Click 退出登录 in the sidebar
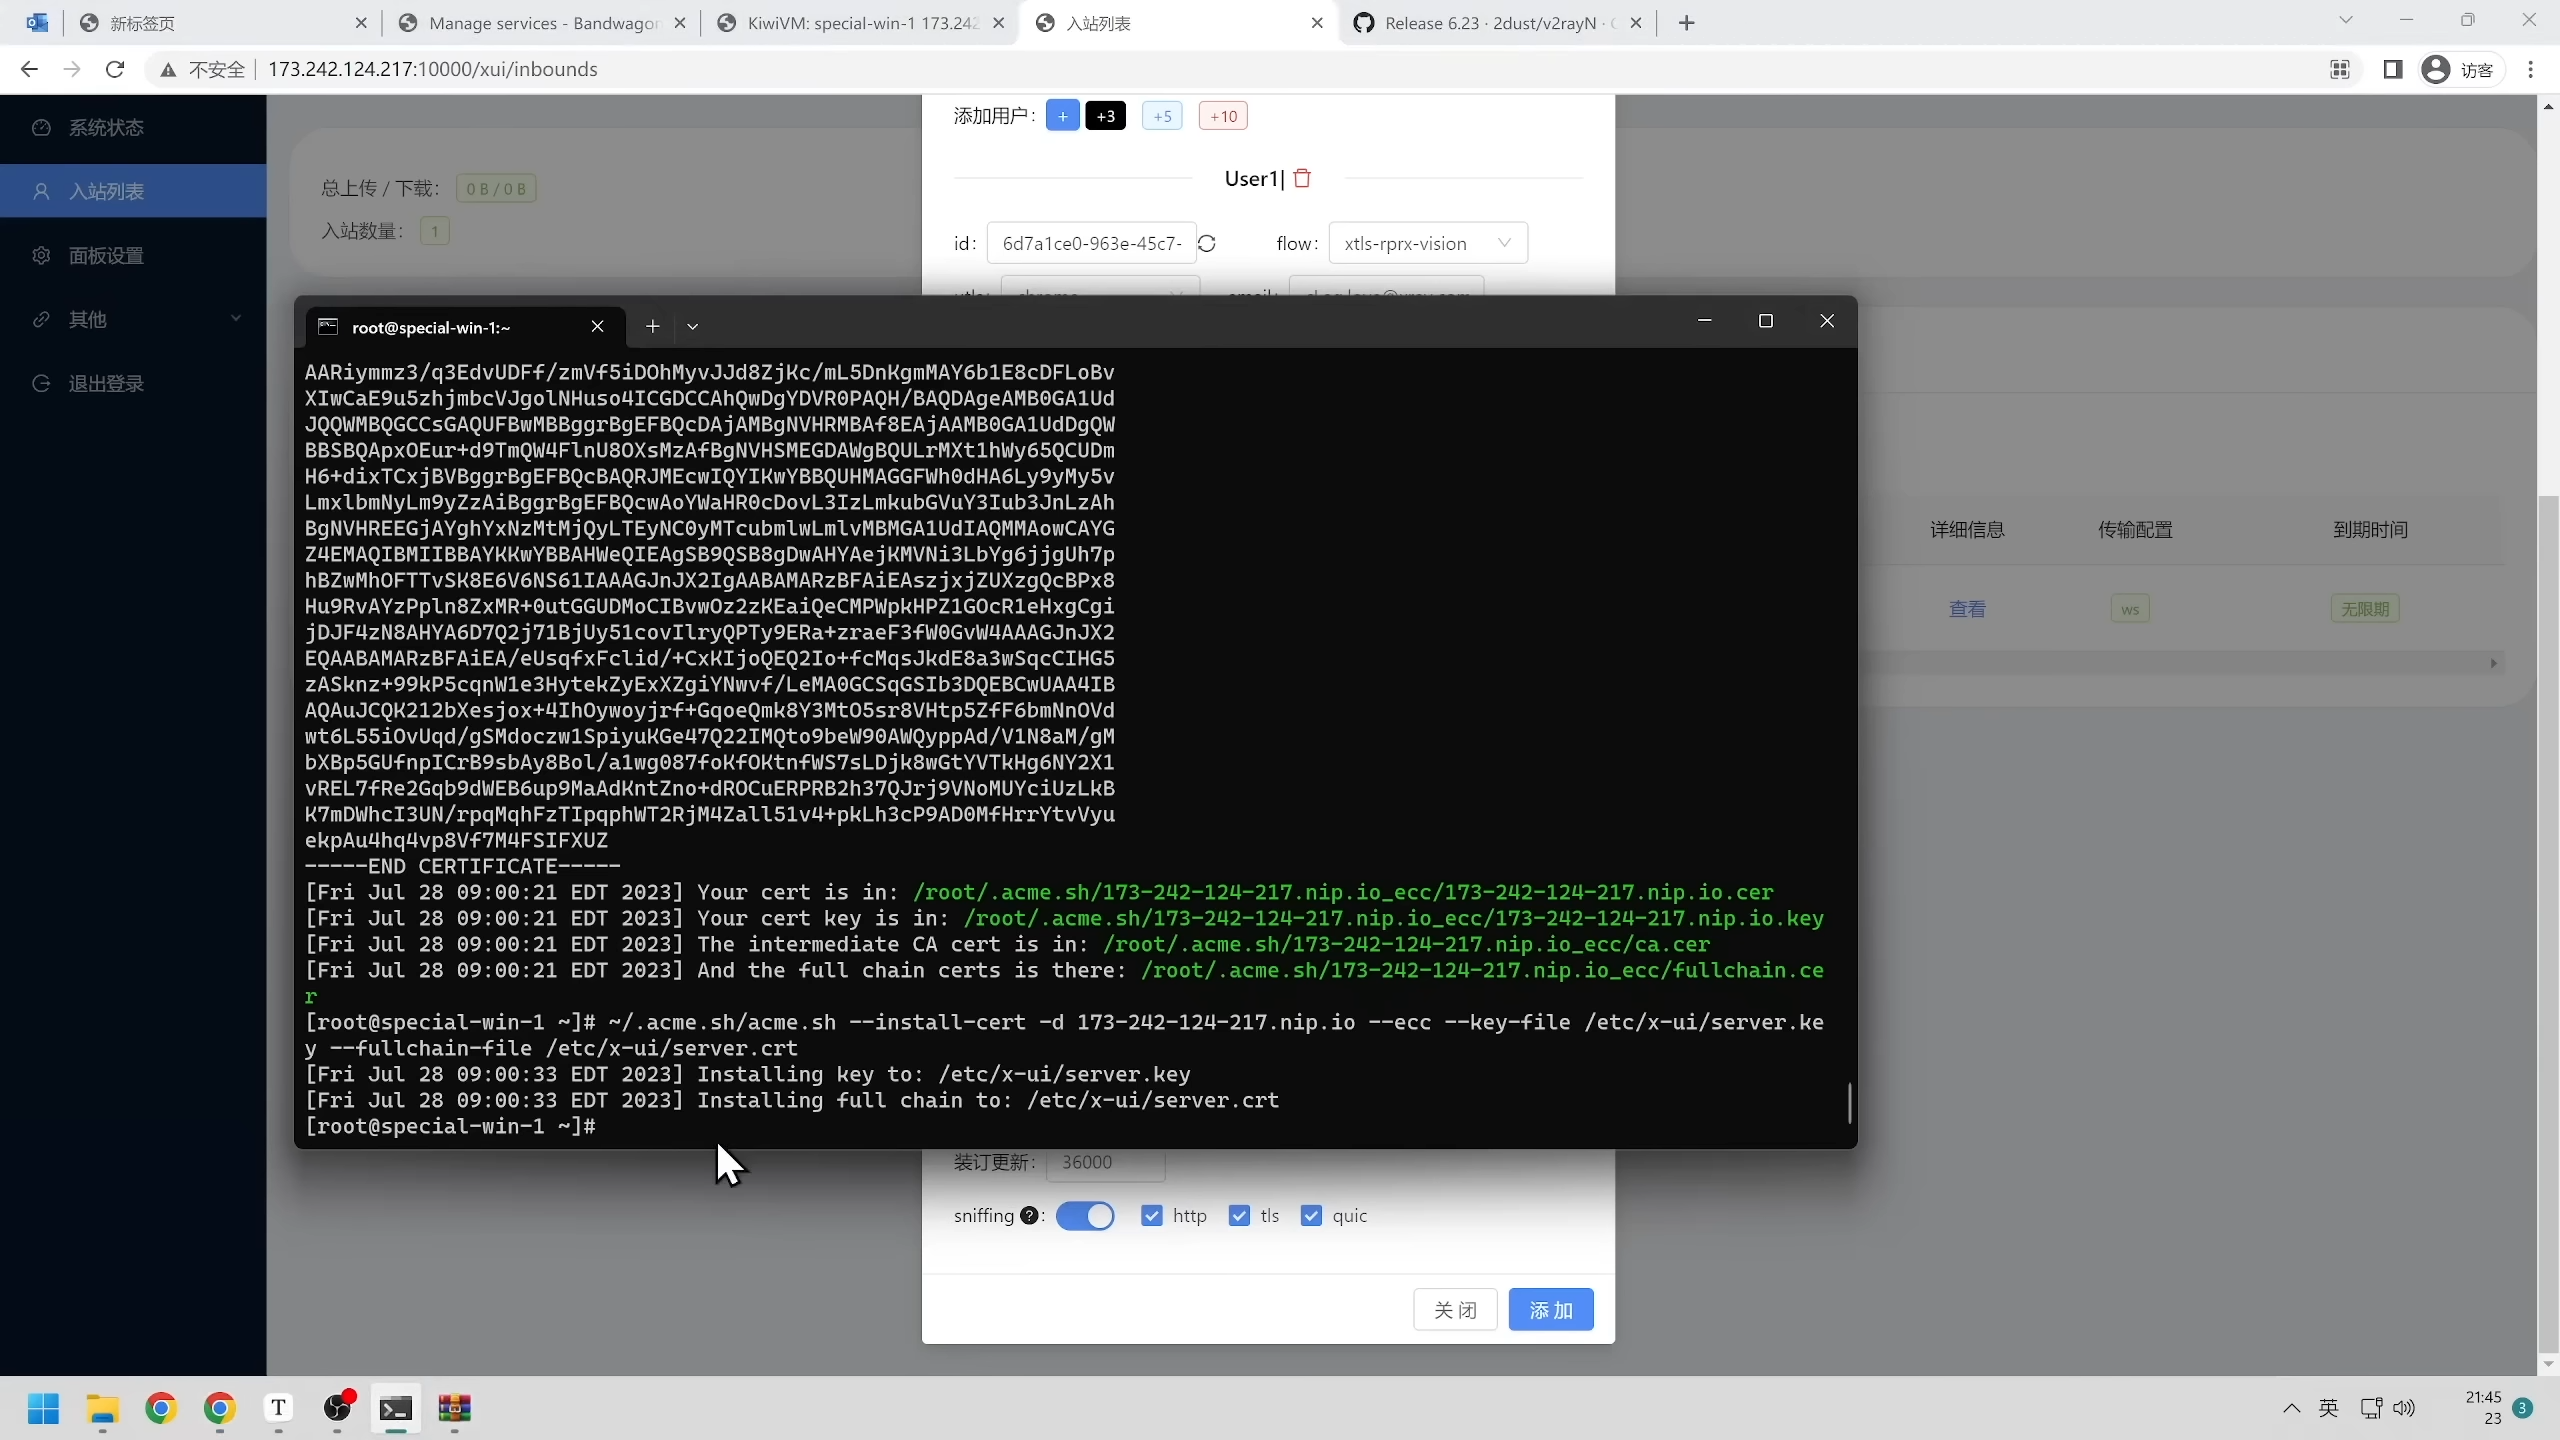Viewport: 2560px width, 1440px height. [x=133, y=383]
